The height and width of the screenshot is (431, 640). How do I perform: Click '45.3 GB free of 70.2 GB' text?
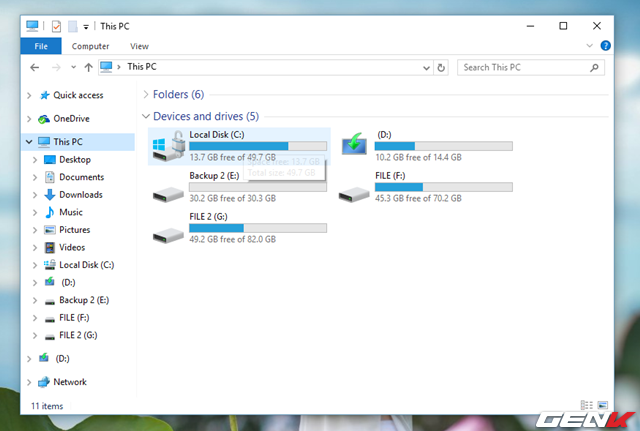pos(418,198)
